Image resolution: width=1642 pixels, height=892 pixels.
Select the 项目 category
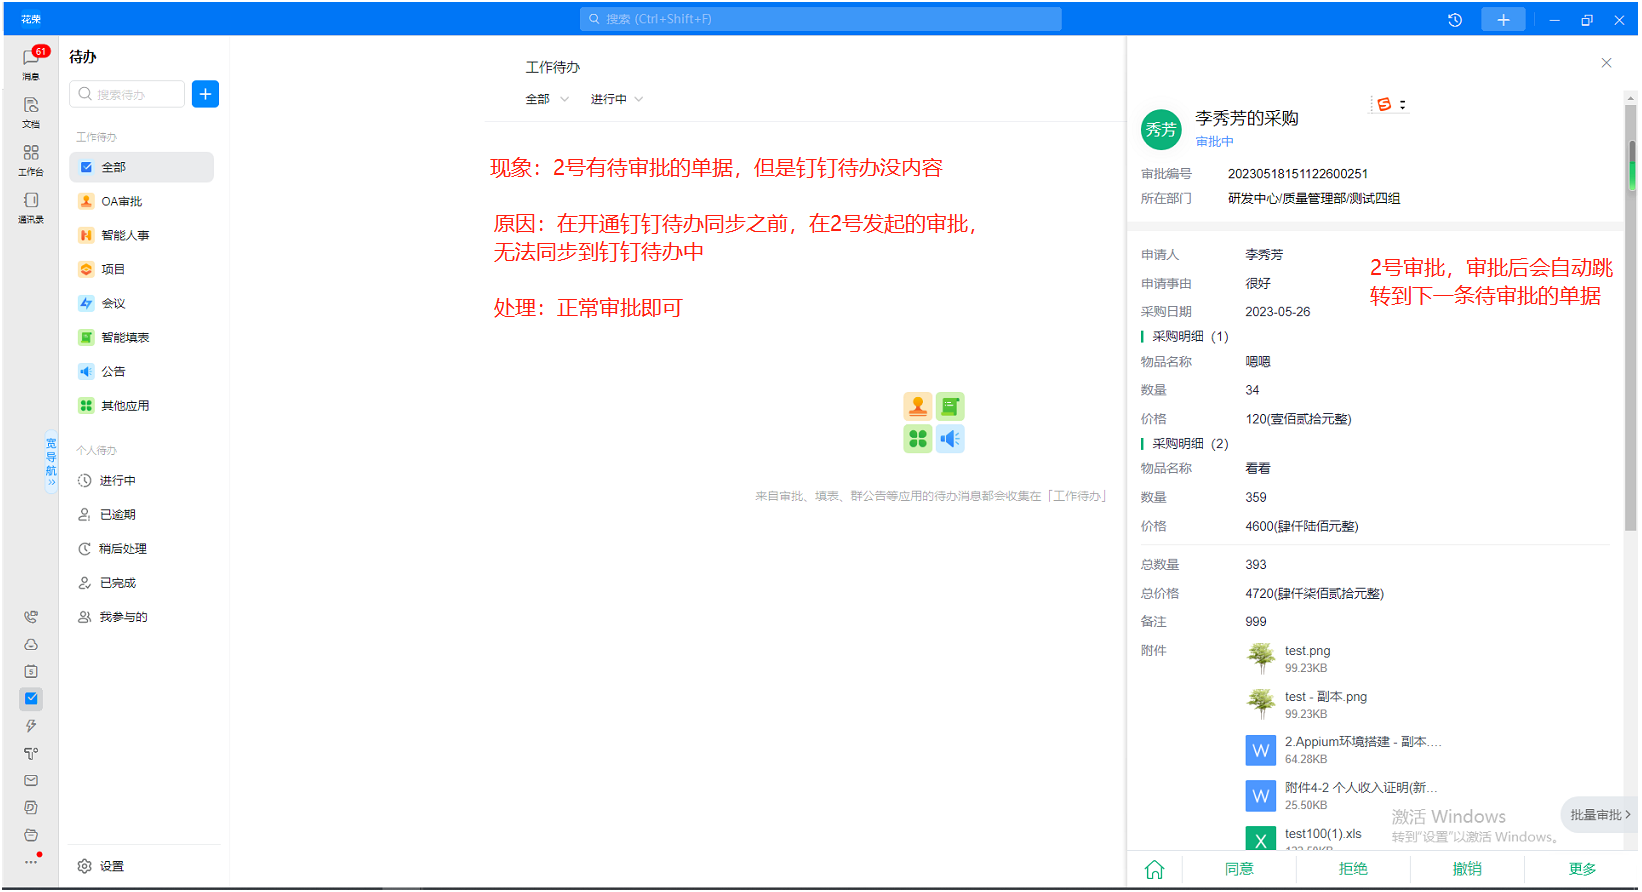pos(142,269)
